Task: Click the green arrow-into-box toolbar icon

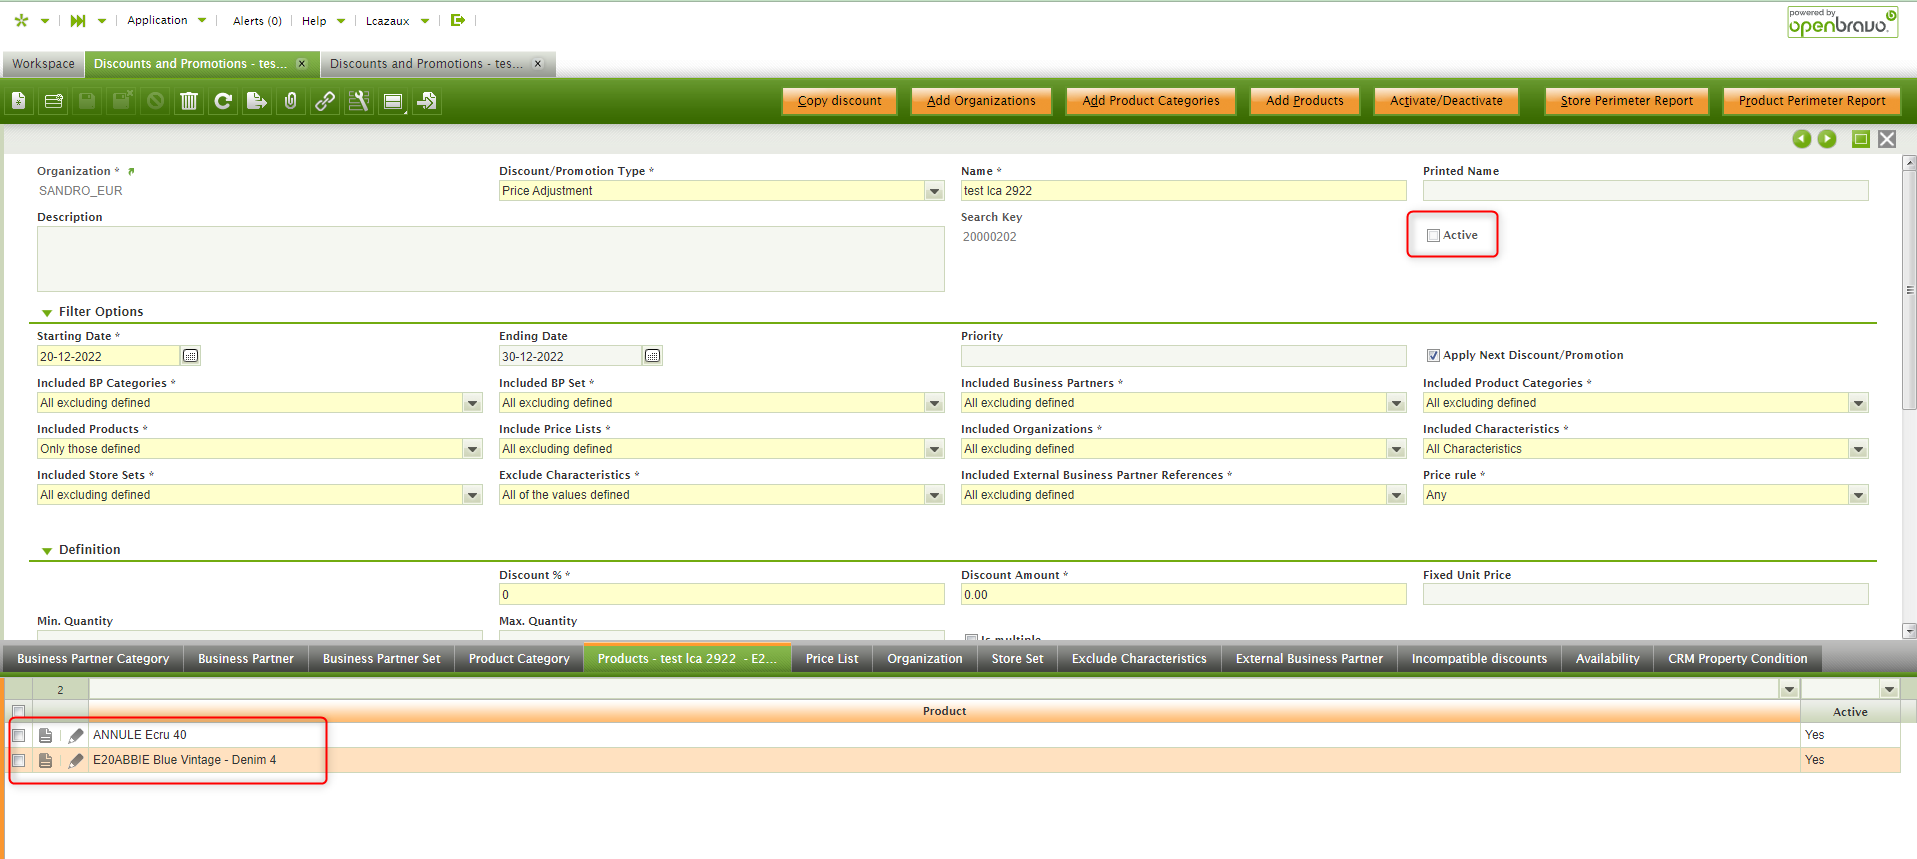Action: coord(427,101)
